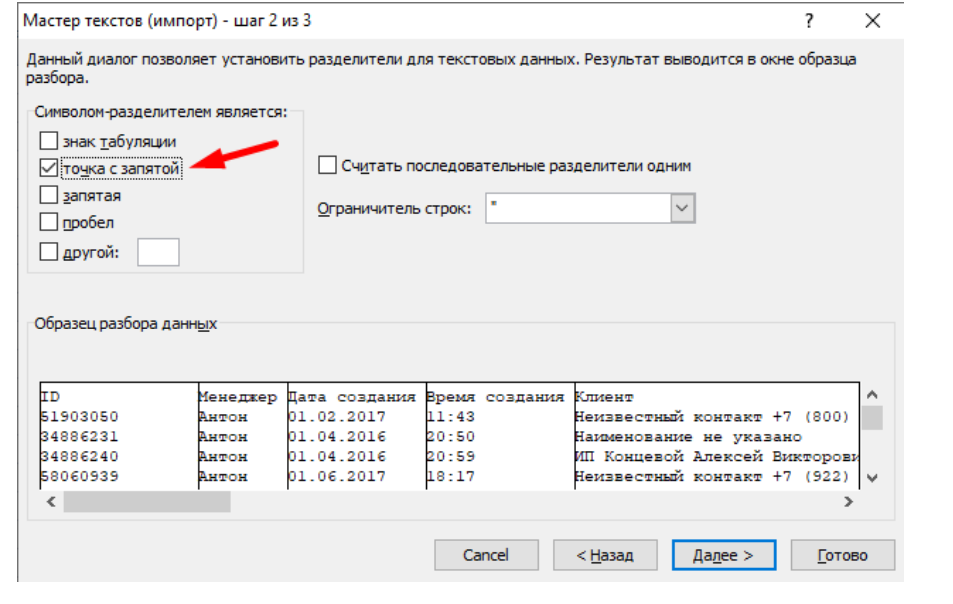Image resolution: width=953 pixels, height=604 pixels.
Task: Click right arrow of horizontal scrollbar
Action: pos(848,502)
